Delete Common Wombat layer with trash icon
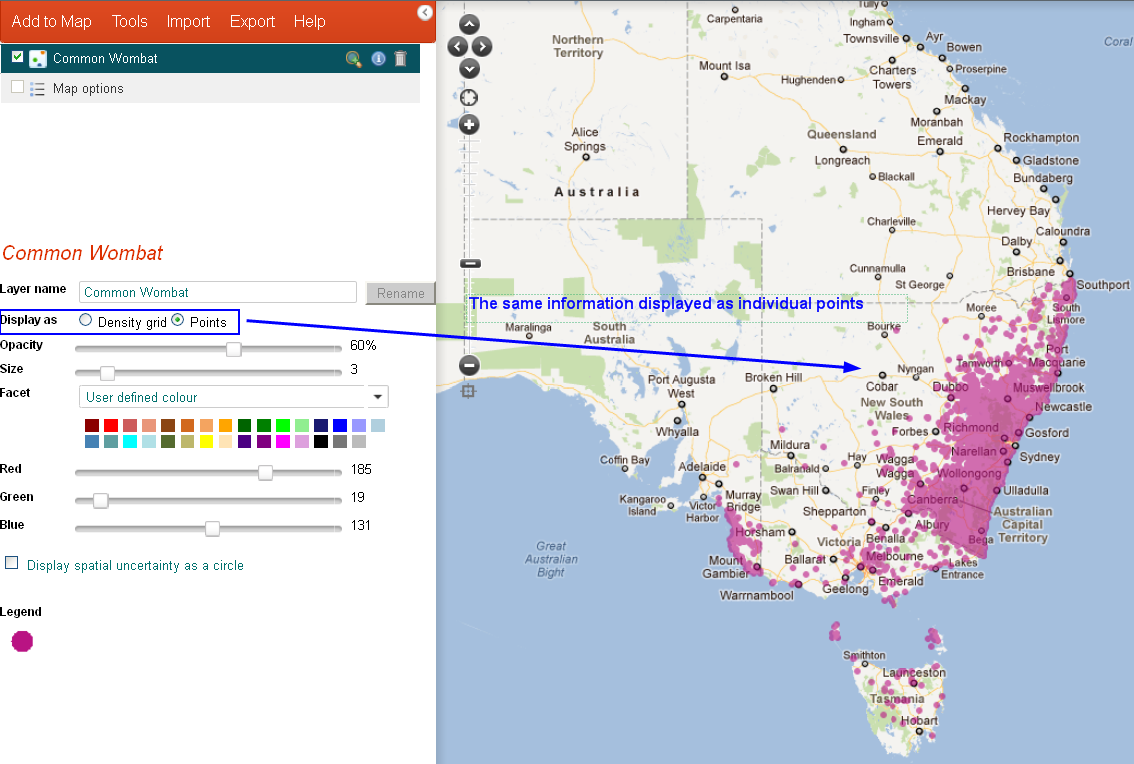This screenshot has width=1134, height=764. tap(401, 59)
